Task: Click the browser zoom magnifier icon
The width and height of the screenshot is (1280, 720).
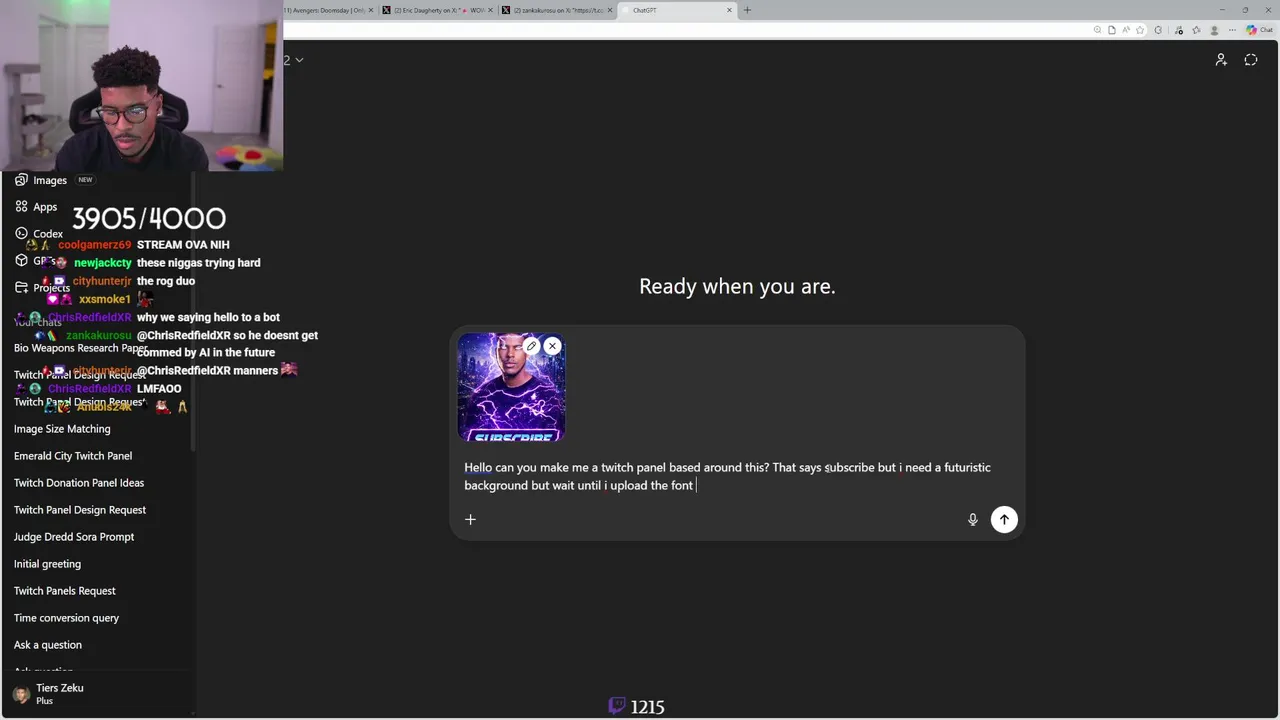Action: pos(1097,30)
